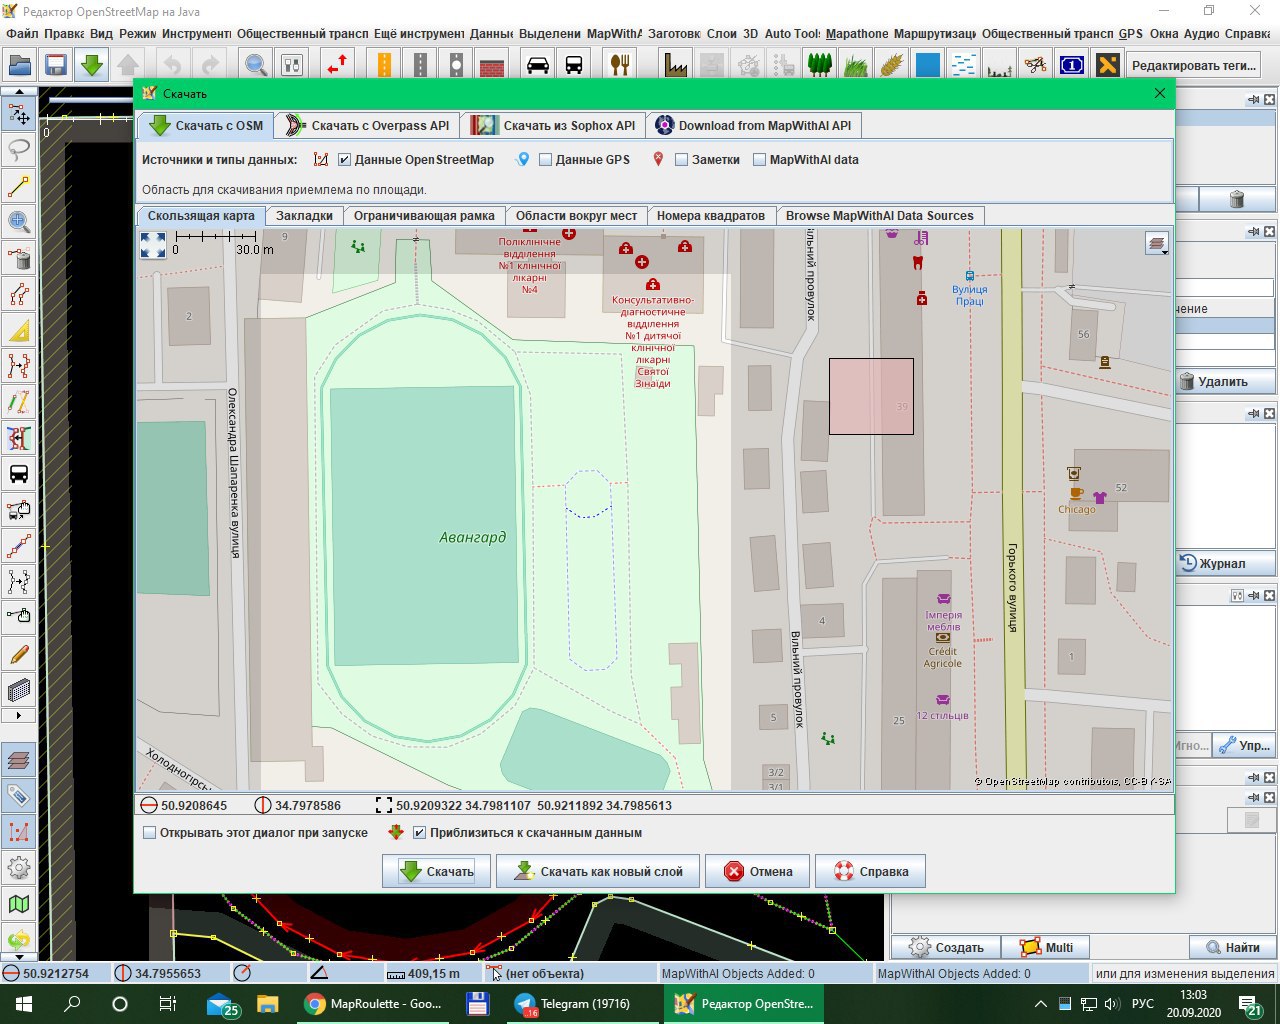Click the green download arrow toolbar icon

[92, 66]
